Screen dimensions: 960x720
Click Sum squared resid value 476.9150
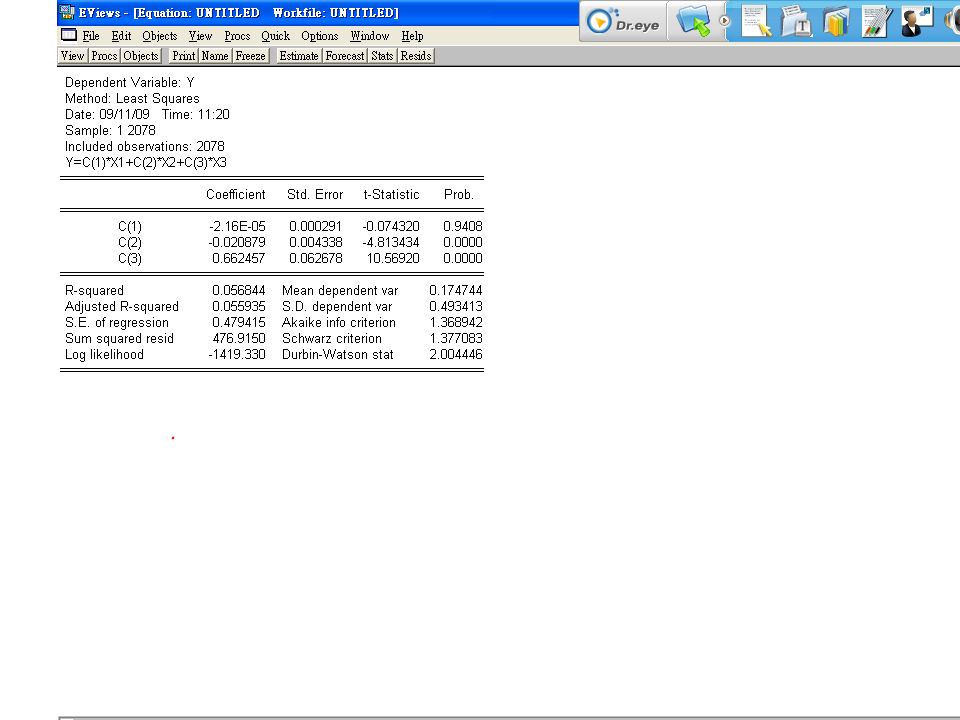coord(239,339)
